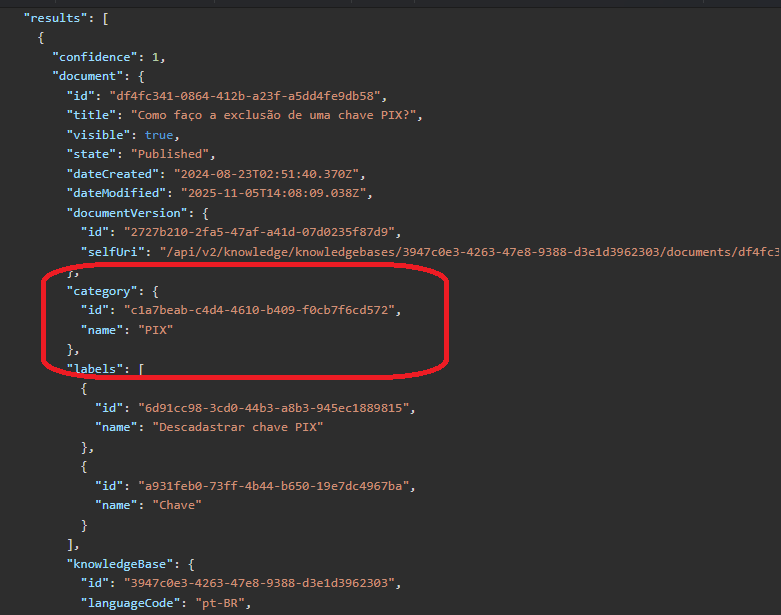Select dateCreated value 2024-08-23T02:51:40.370Z
Screen dimensions: 781x615
point(266,174)
